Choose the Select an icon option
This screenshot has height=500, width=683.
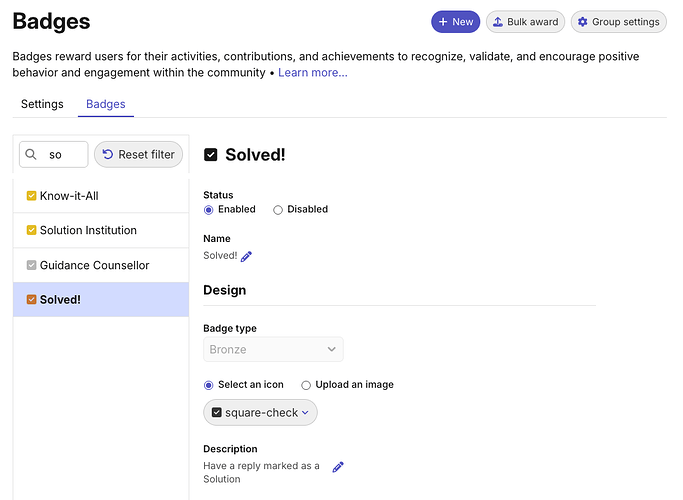click(209, 385)
